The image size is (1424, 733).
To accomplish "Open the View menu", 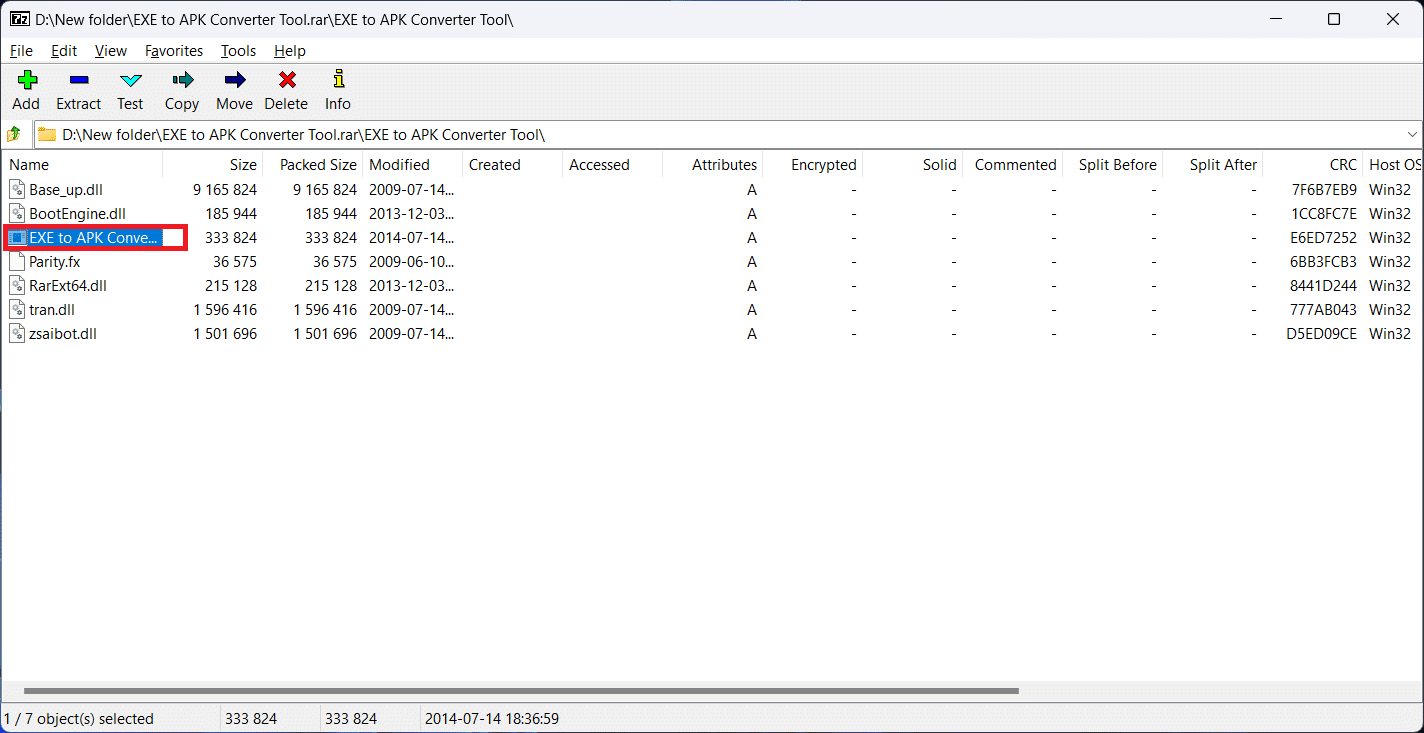I will point(110,51).
